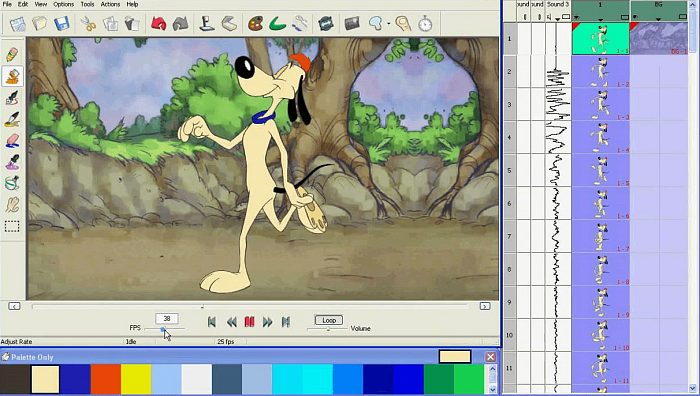Open the Edit menu
This screenshot has height=396, width=700.
tap(23, 4)
